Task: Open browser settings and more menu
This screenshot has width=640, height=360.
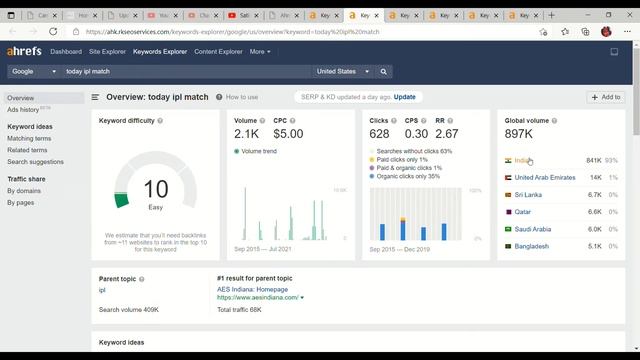Action: (627, 32)
